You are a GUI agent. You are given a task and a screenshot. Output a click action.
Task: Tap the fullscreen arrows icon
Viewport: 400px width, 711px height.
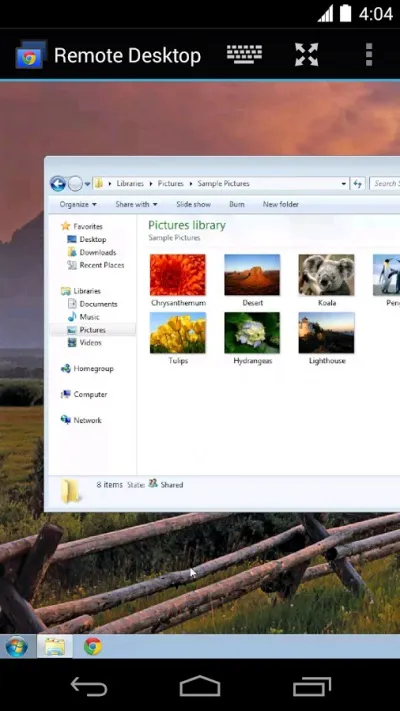[x=307, y=55]
